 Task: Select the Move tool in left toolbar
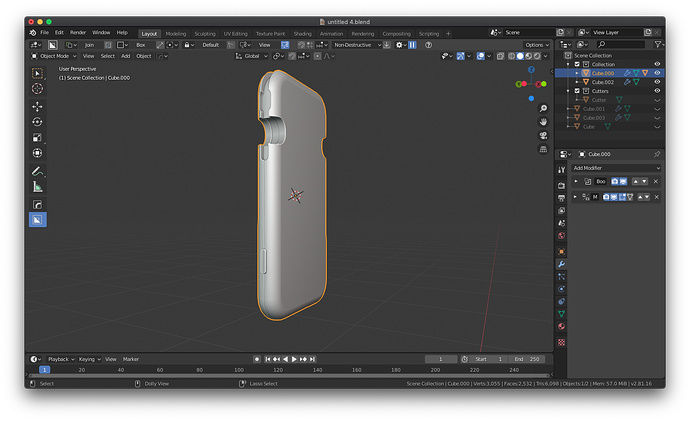click(37, 106)
